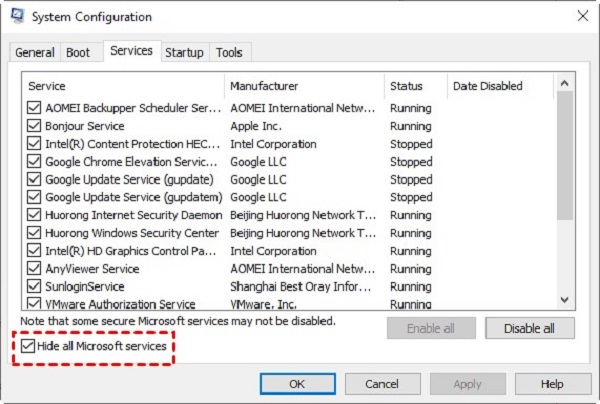Viewport: 600px width, 404px height.
Task: Open Help from the dialog button
Action: [553, 384]
